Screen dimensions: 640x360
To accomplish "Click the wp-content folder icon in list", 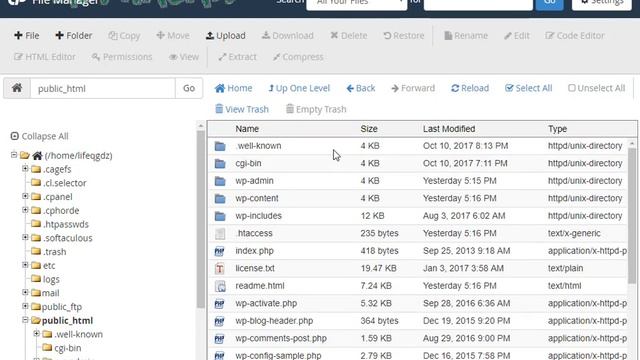I will click(220, 198).
